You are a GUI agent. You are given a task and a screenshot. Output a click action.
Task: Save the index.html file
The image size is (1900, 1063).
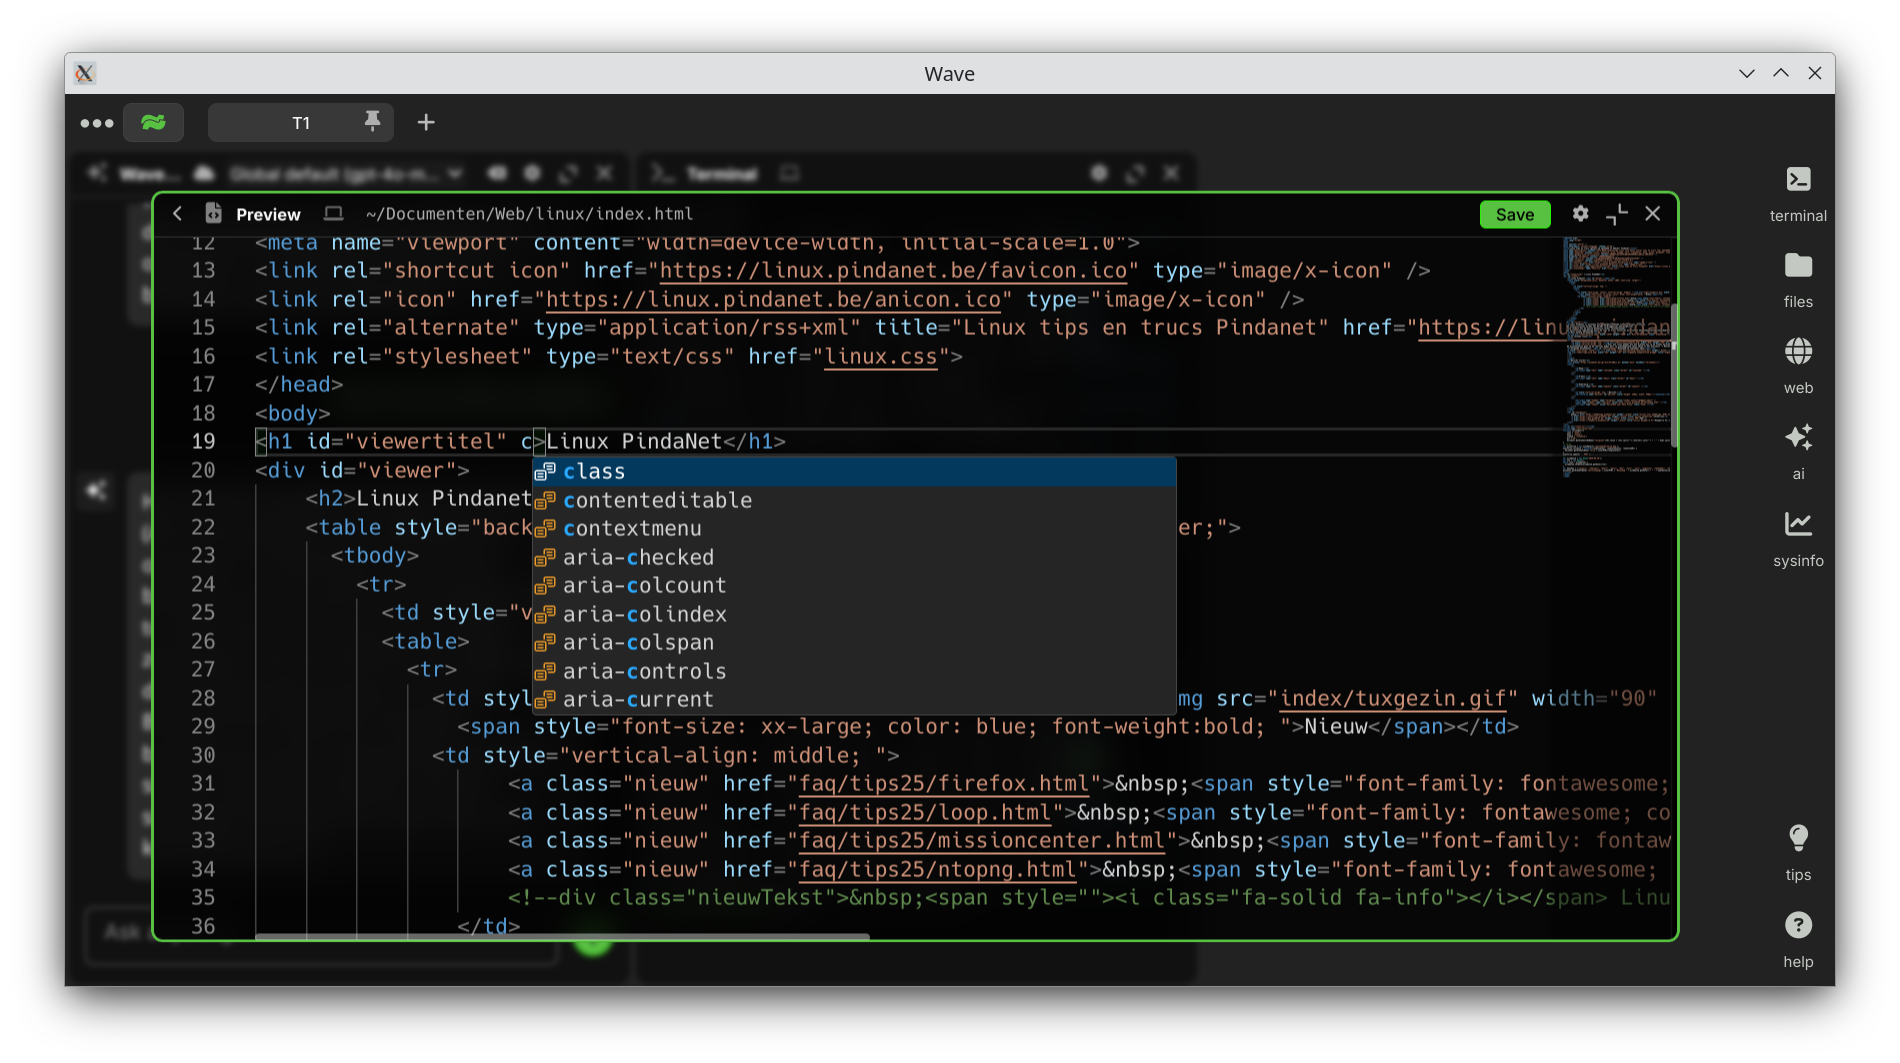pos(1514,214)
